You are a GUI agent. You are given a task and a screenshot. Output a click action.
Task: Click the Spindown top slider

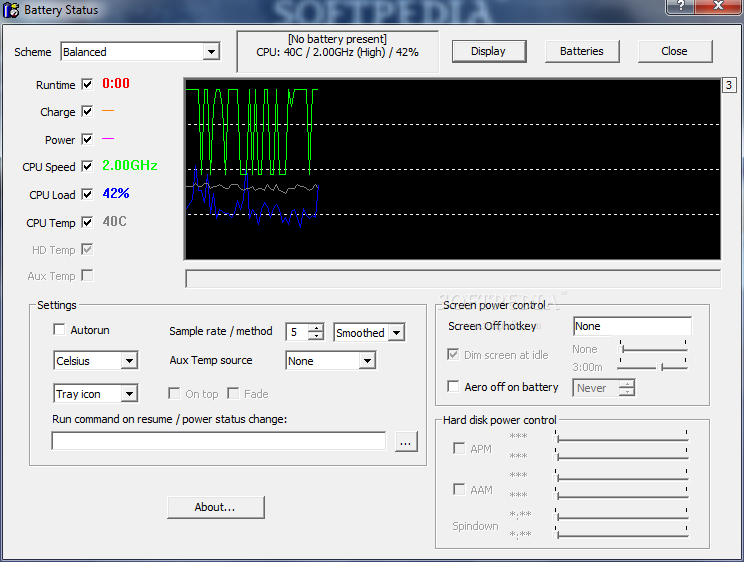pyautogui.click(x=621, y=516)
